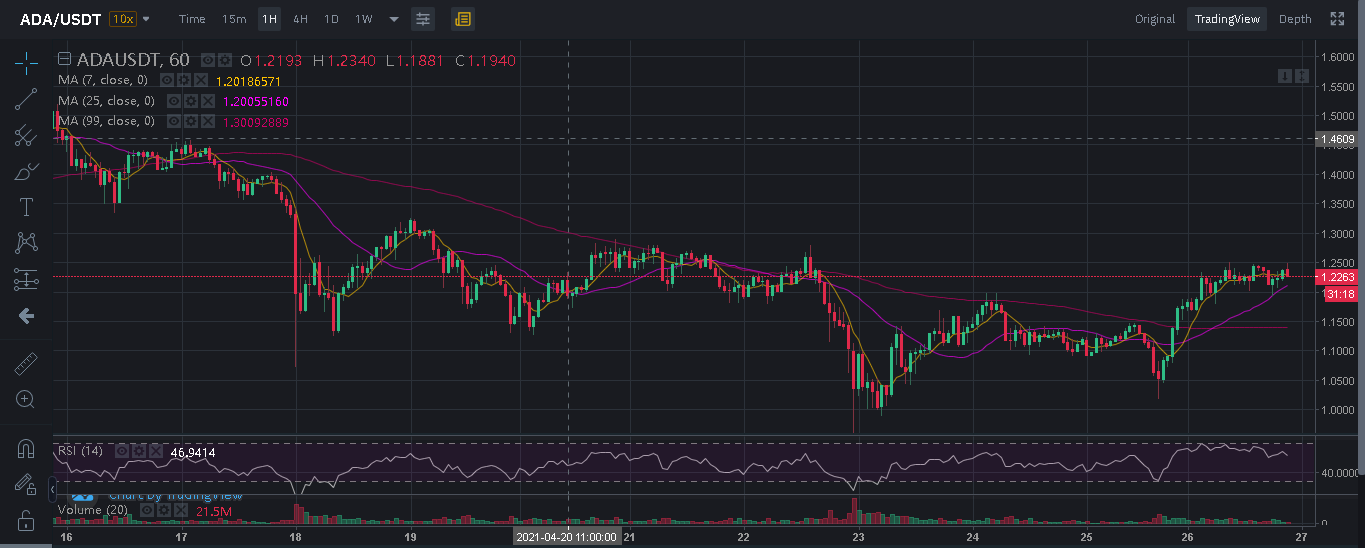
Task: Remove the Volume 20 indicator
Action: (181, 510)
